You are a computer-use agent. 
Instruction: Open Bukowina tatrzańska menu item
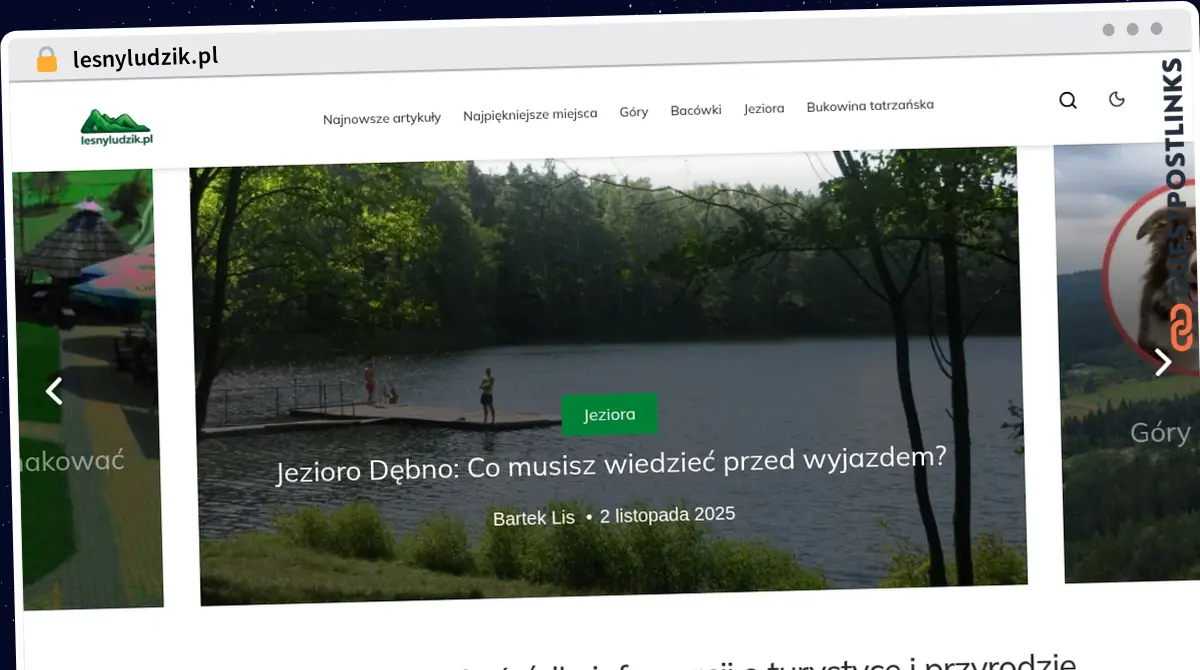870,105
